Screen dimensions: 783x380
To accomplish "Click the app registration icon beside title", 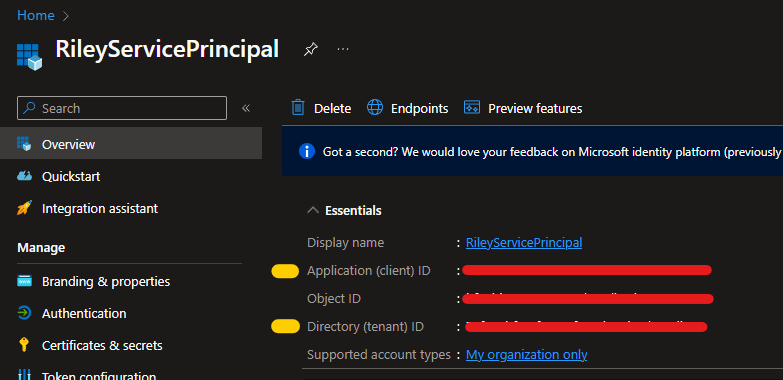I will 29,56.
